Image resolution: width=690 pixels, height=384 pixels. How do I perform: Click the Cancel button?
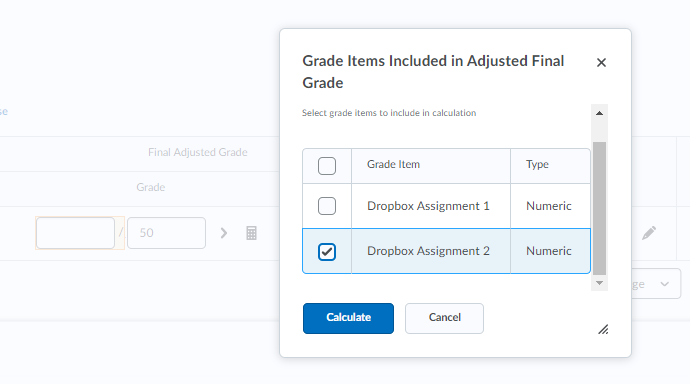[x=444, y=318]
